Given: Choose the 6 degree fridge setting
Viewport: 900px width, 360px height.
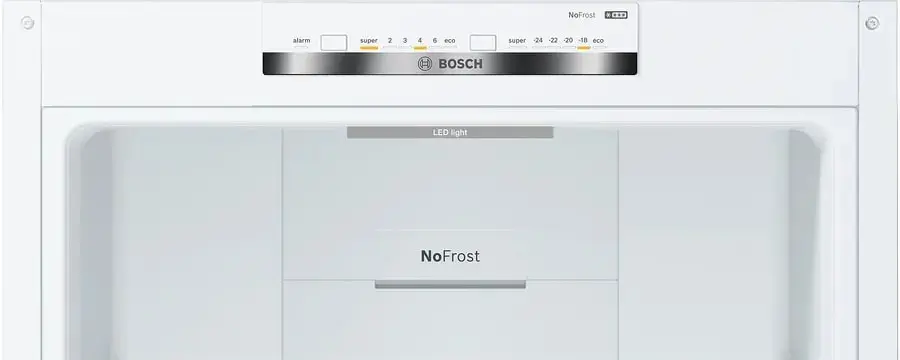Looking at the screenshot, I should coord(435,41).
